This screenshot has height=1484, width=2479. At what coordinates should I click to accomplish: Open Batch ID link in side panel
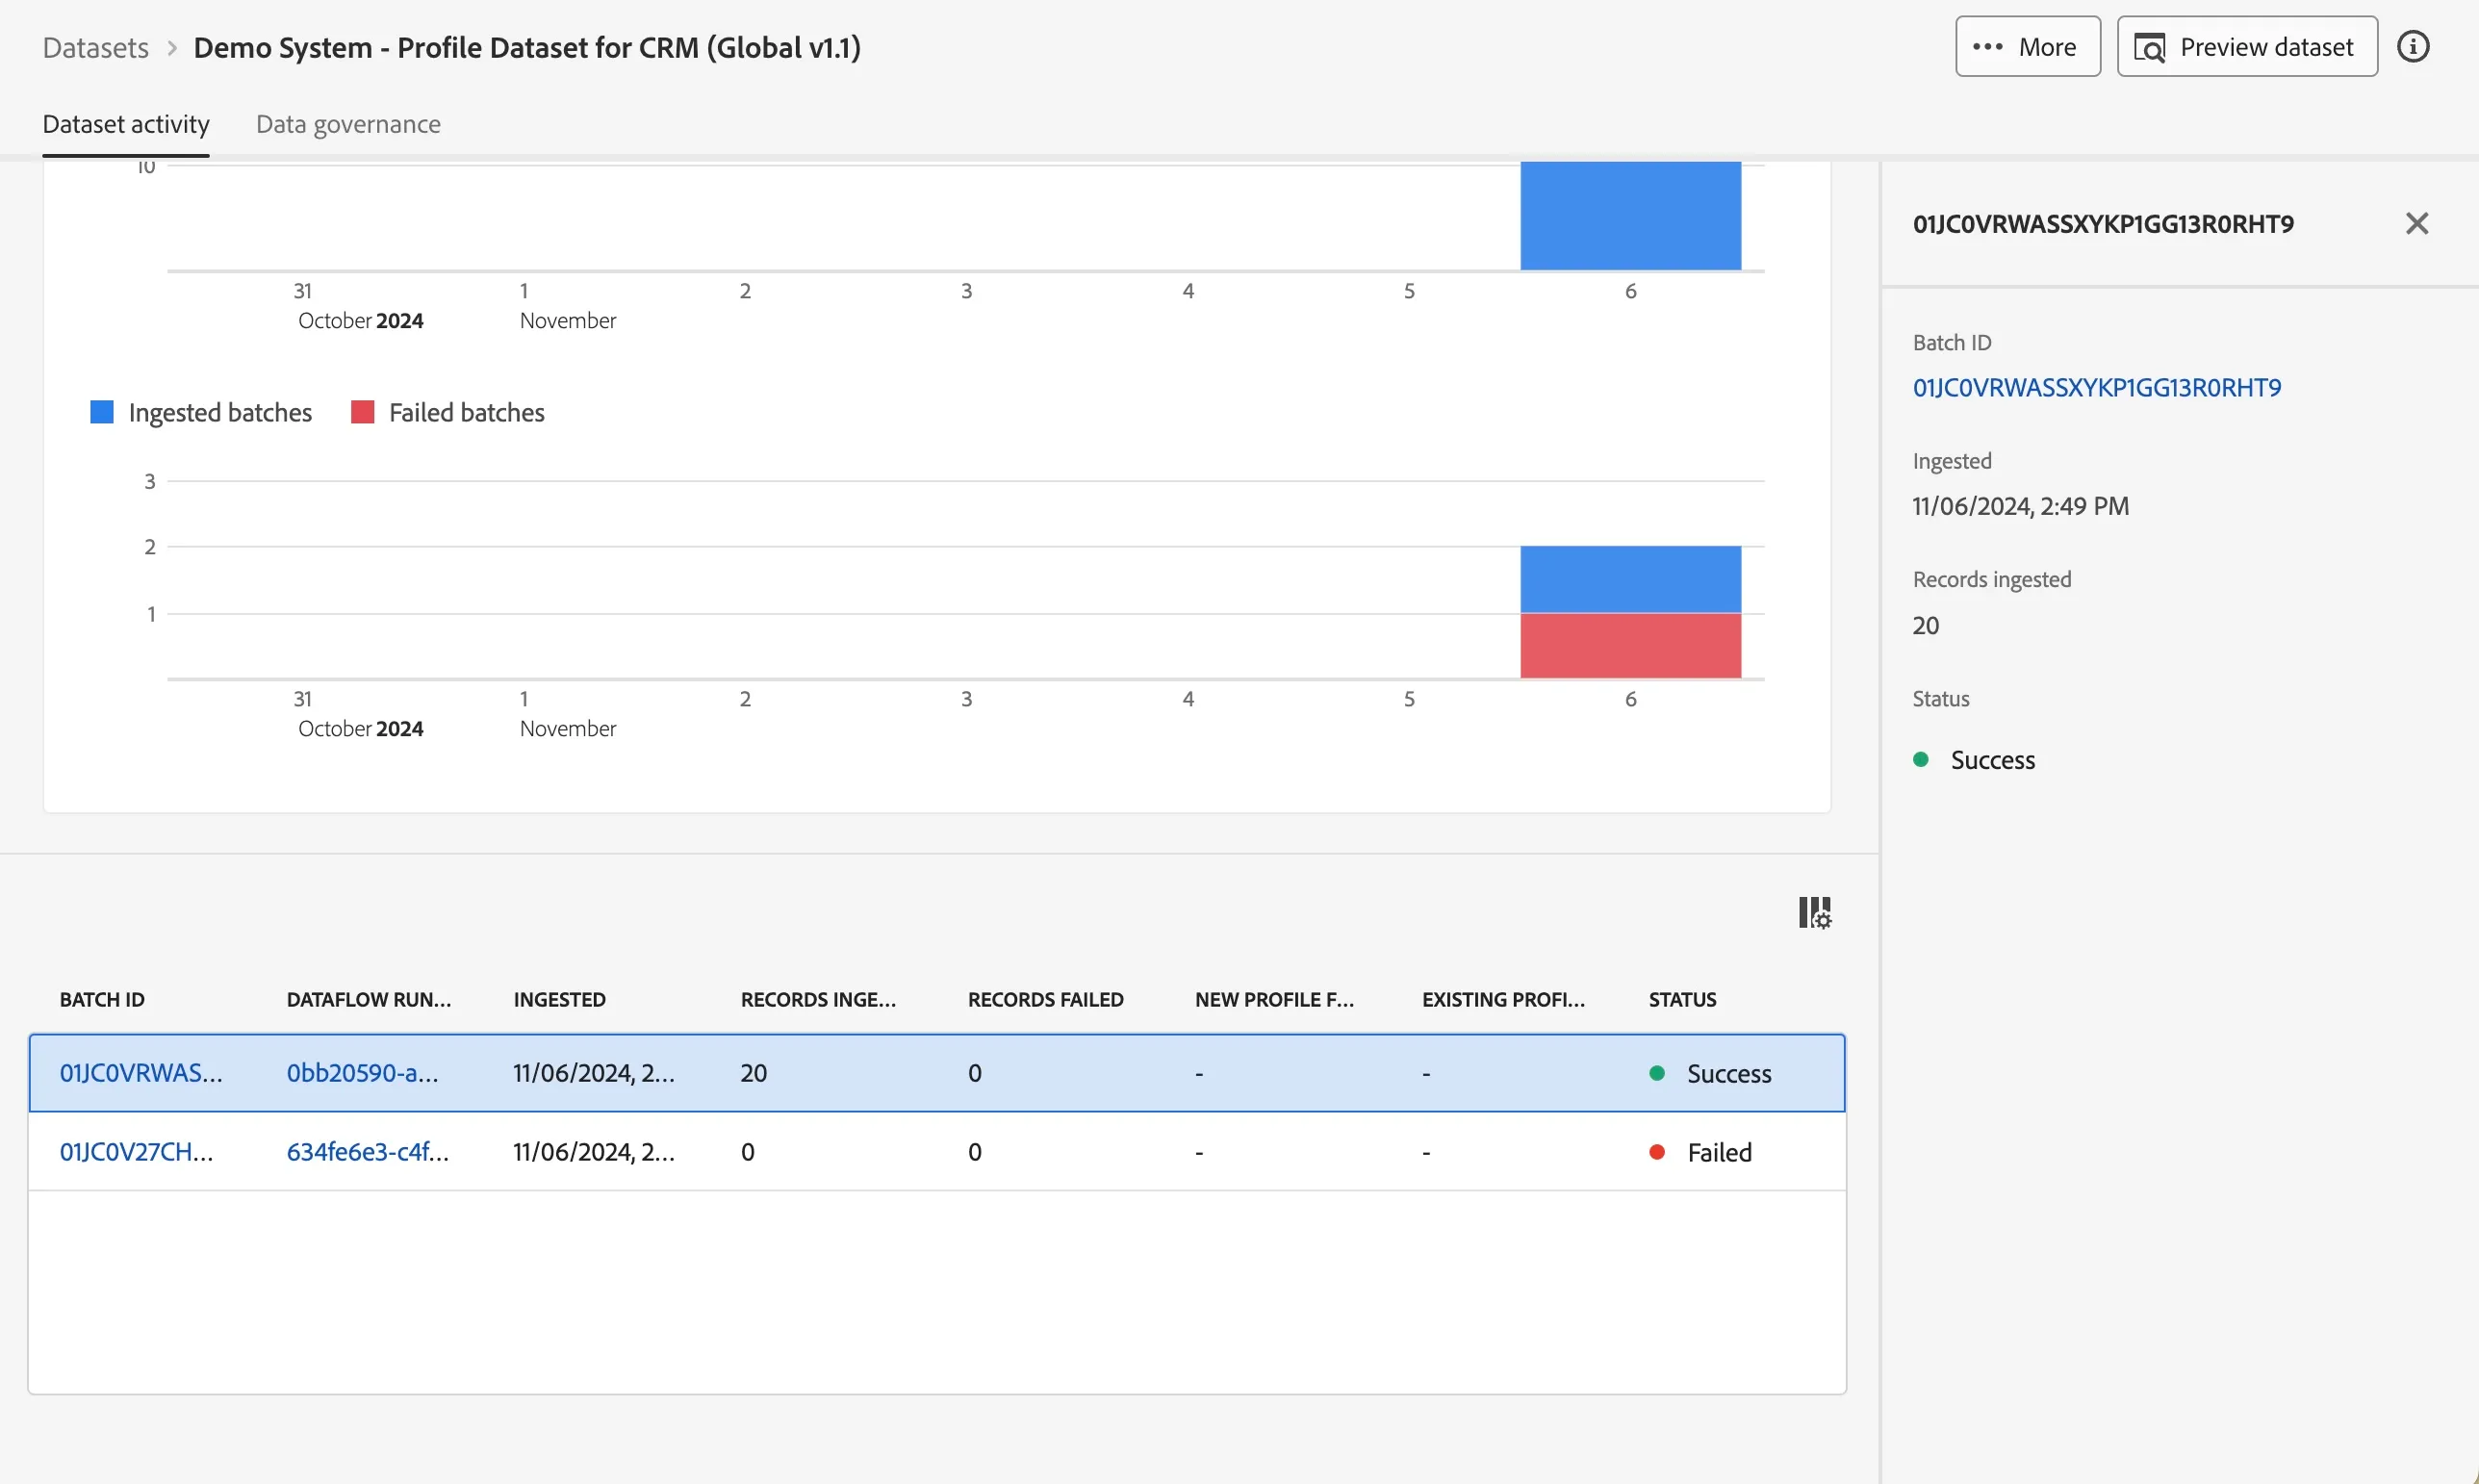click(x=2096, y=387)
